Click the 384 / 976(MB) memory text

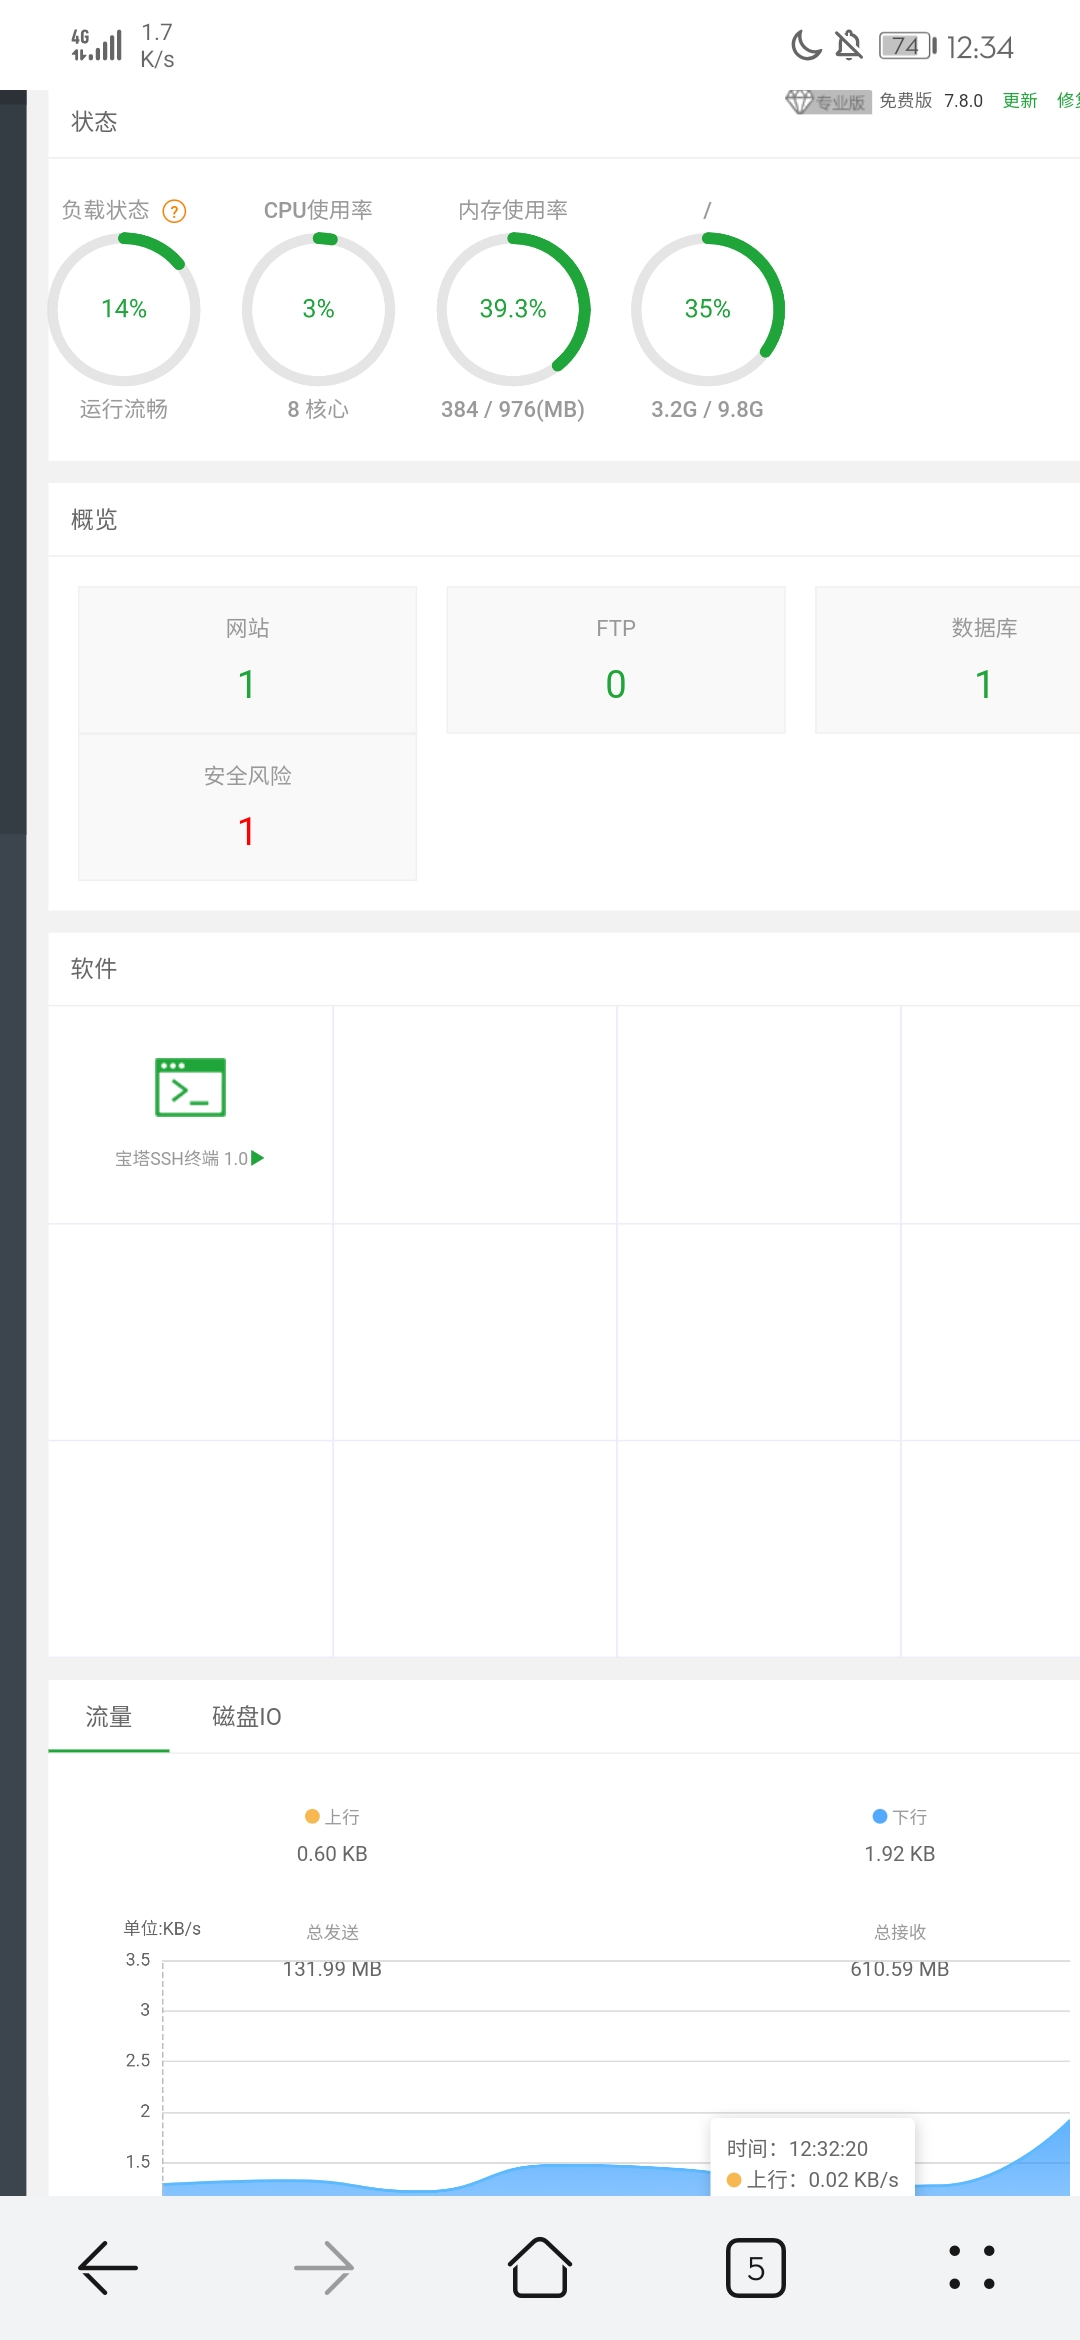click(513, 409)
